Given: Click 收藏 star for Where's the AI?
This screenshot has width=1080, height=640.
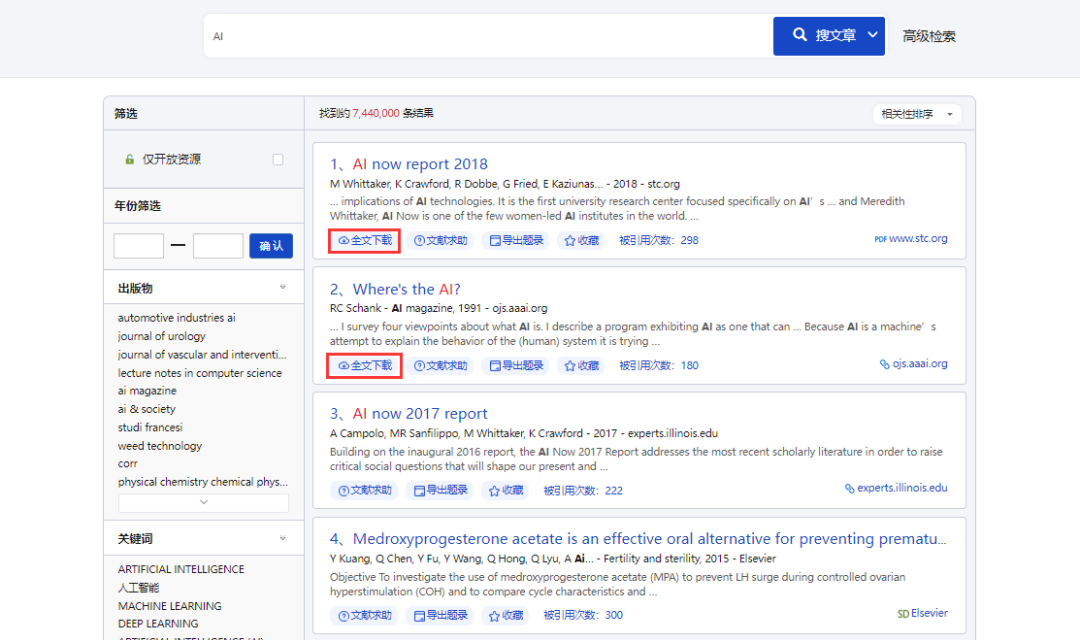Looking at the screenshot, I should [581, 365].
